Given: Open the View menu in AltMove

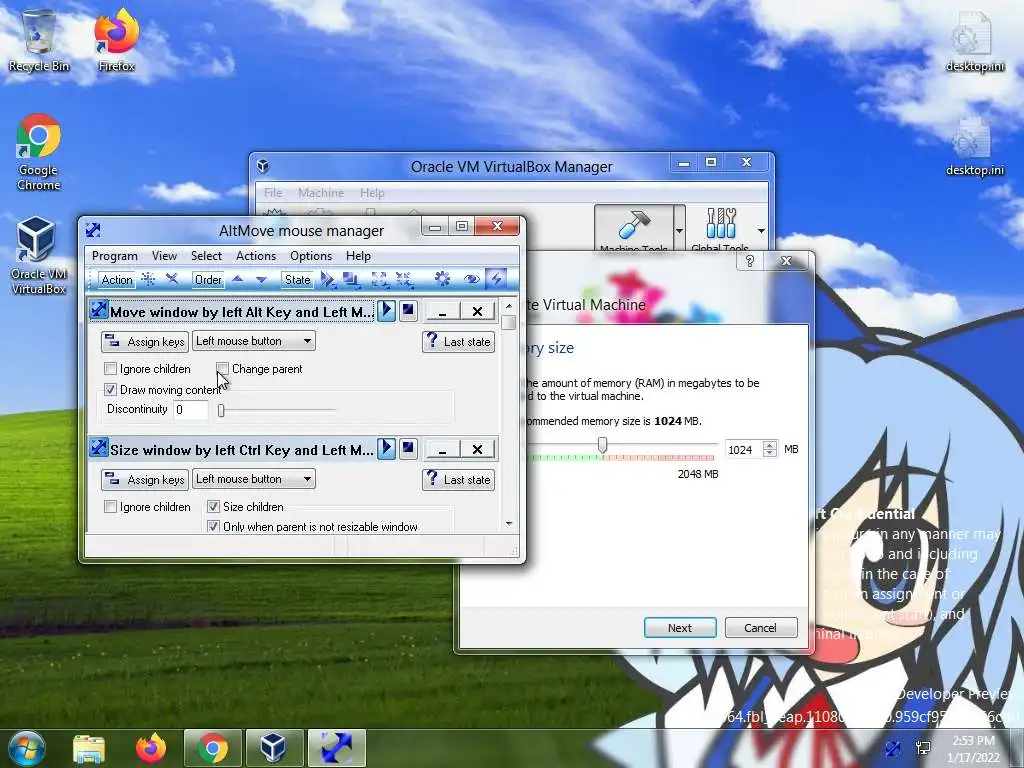Looking at the screenshot, I should (165, 256).
